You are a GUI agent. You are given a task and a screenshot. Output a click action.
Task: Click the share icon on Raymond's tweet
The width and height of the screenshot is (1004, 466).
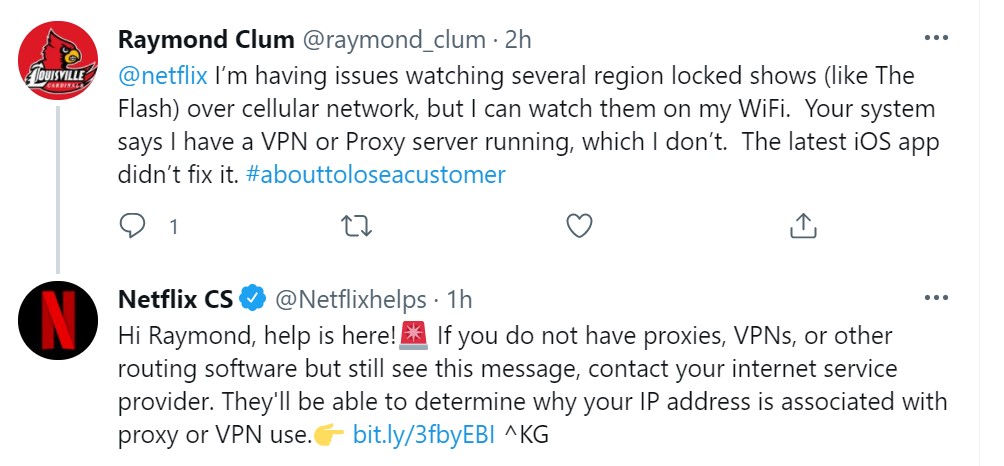tap(803, 226)
